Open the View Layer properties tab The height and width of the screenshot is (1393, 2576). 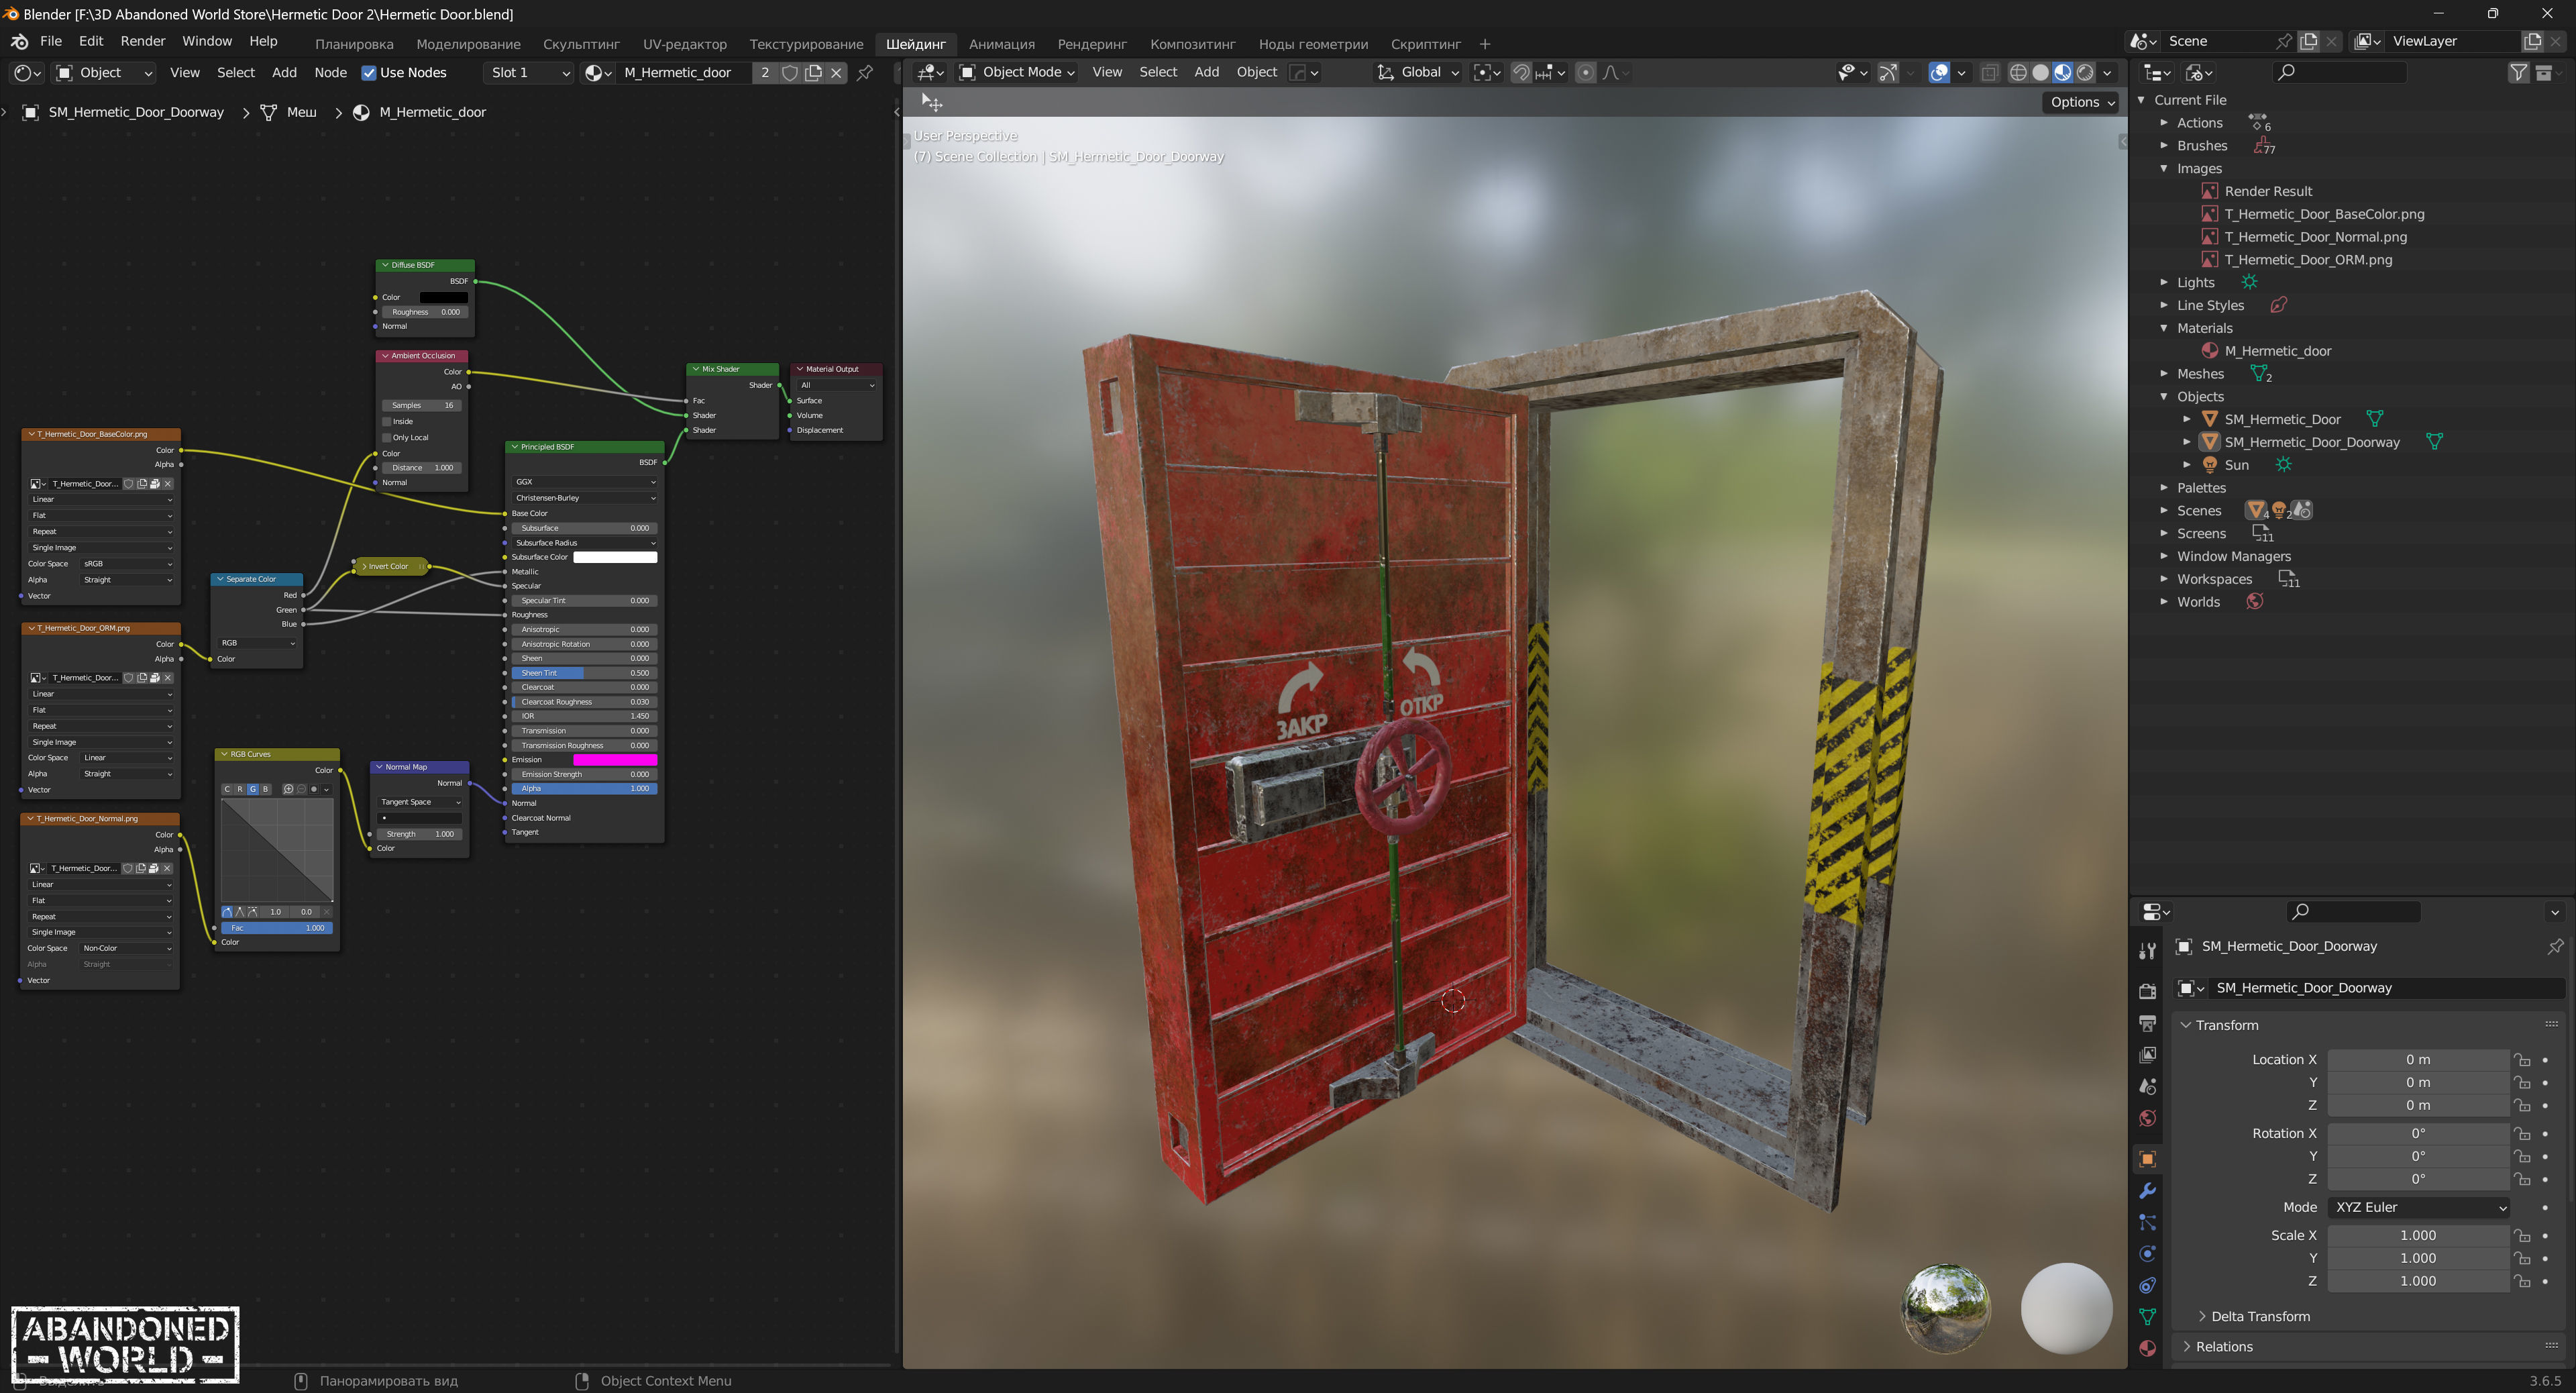coord(2147,1055)
